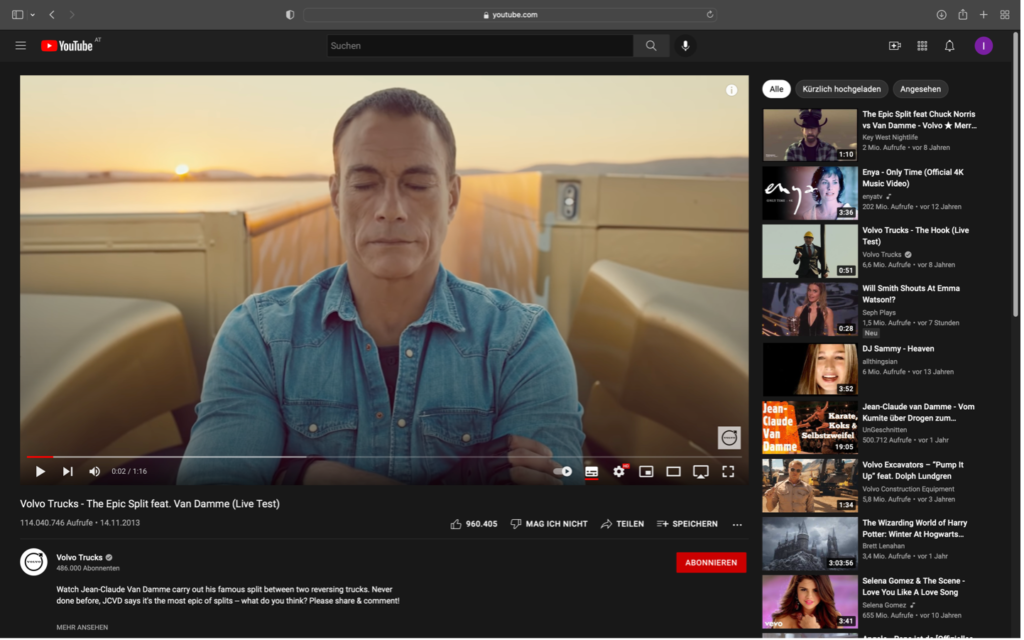Reload the page in Safari

[x=710, y=14]
